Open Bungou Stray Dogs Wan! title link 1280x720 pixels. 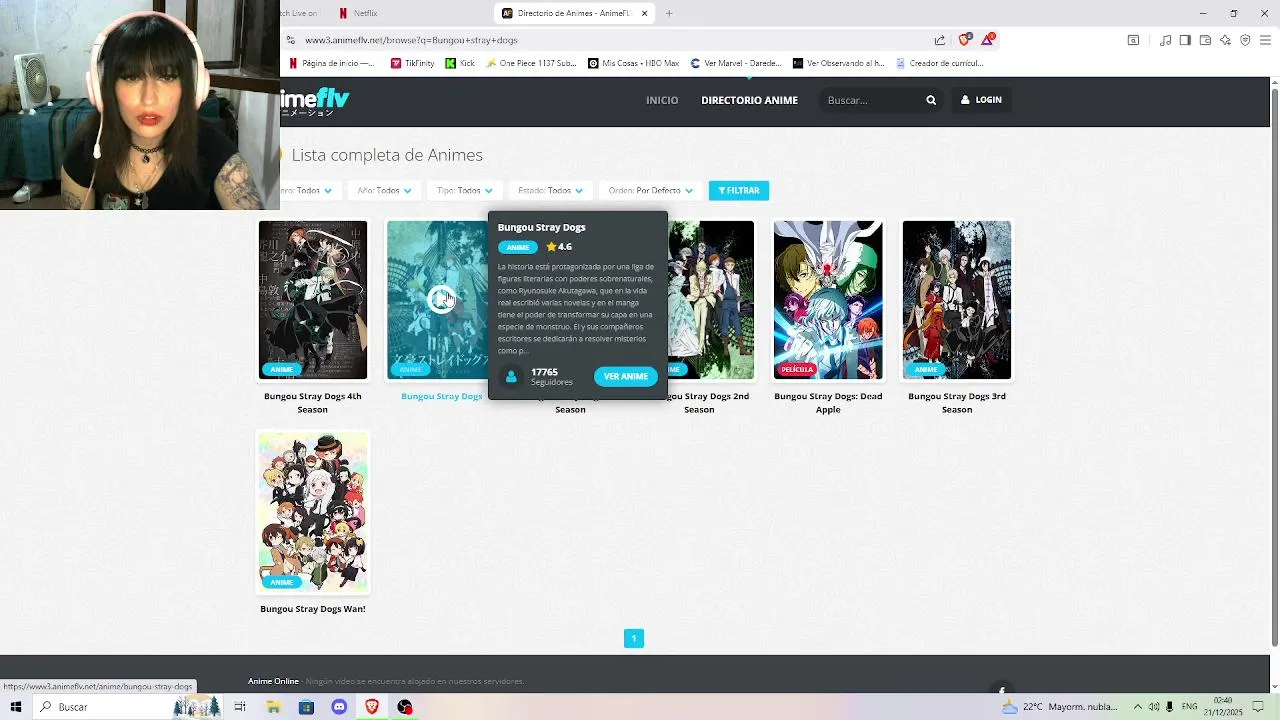point(313,609)
